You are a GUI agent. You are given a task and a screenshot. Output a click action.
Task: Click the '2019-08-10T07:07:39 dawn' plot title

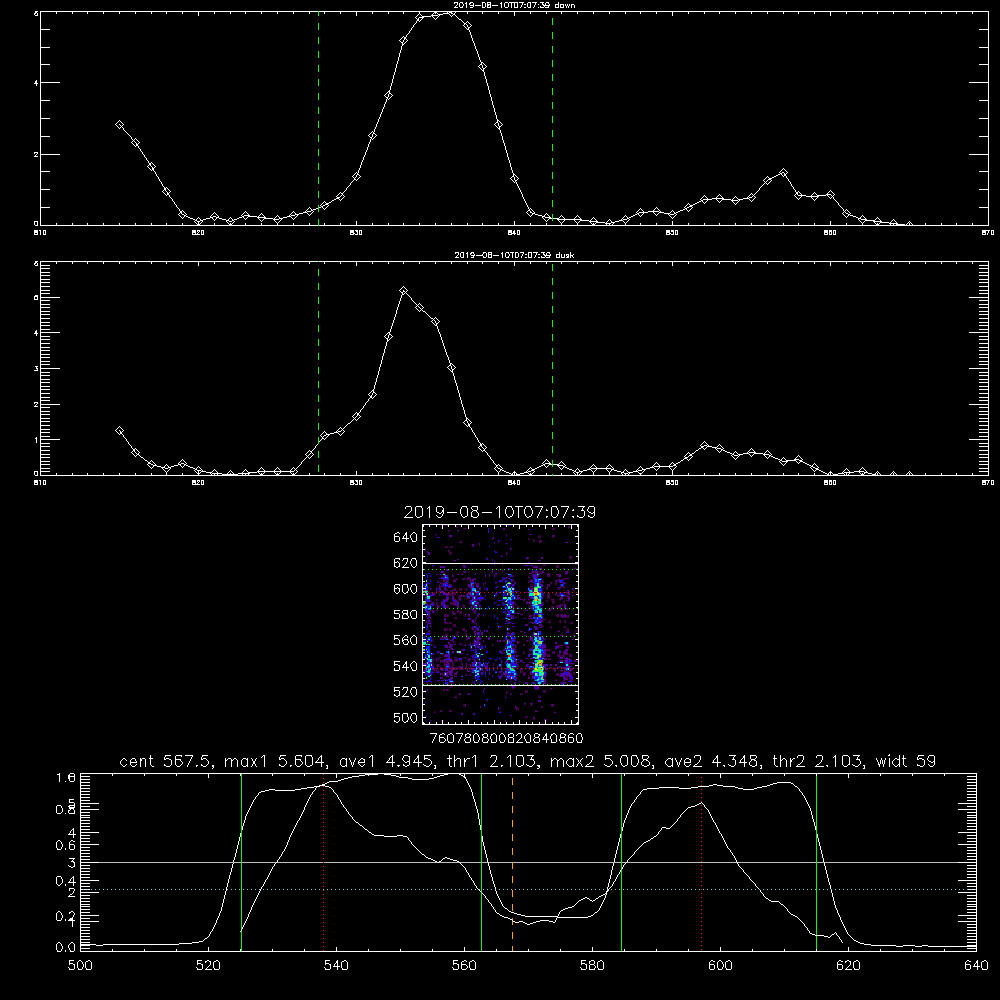pos(514,5)
